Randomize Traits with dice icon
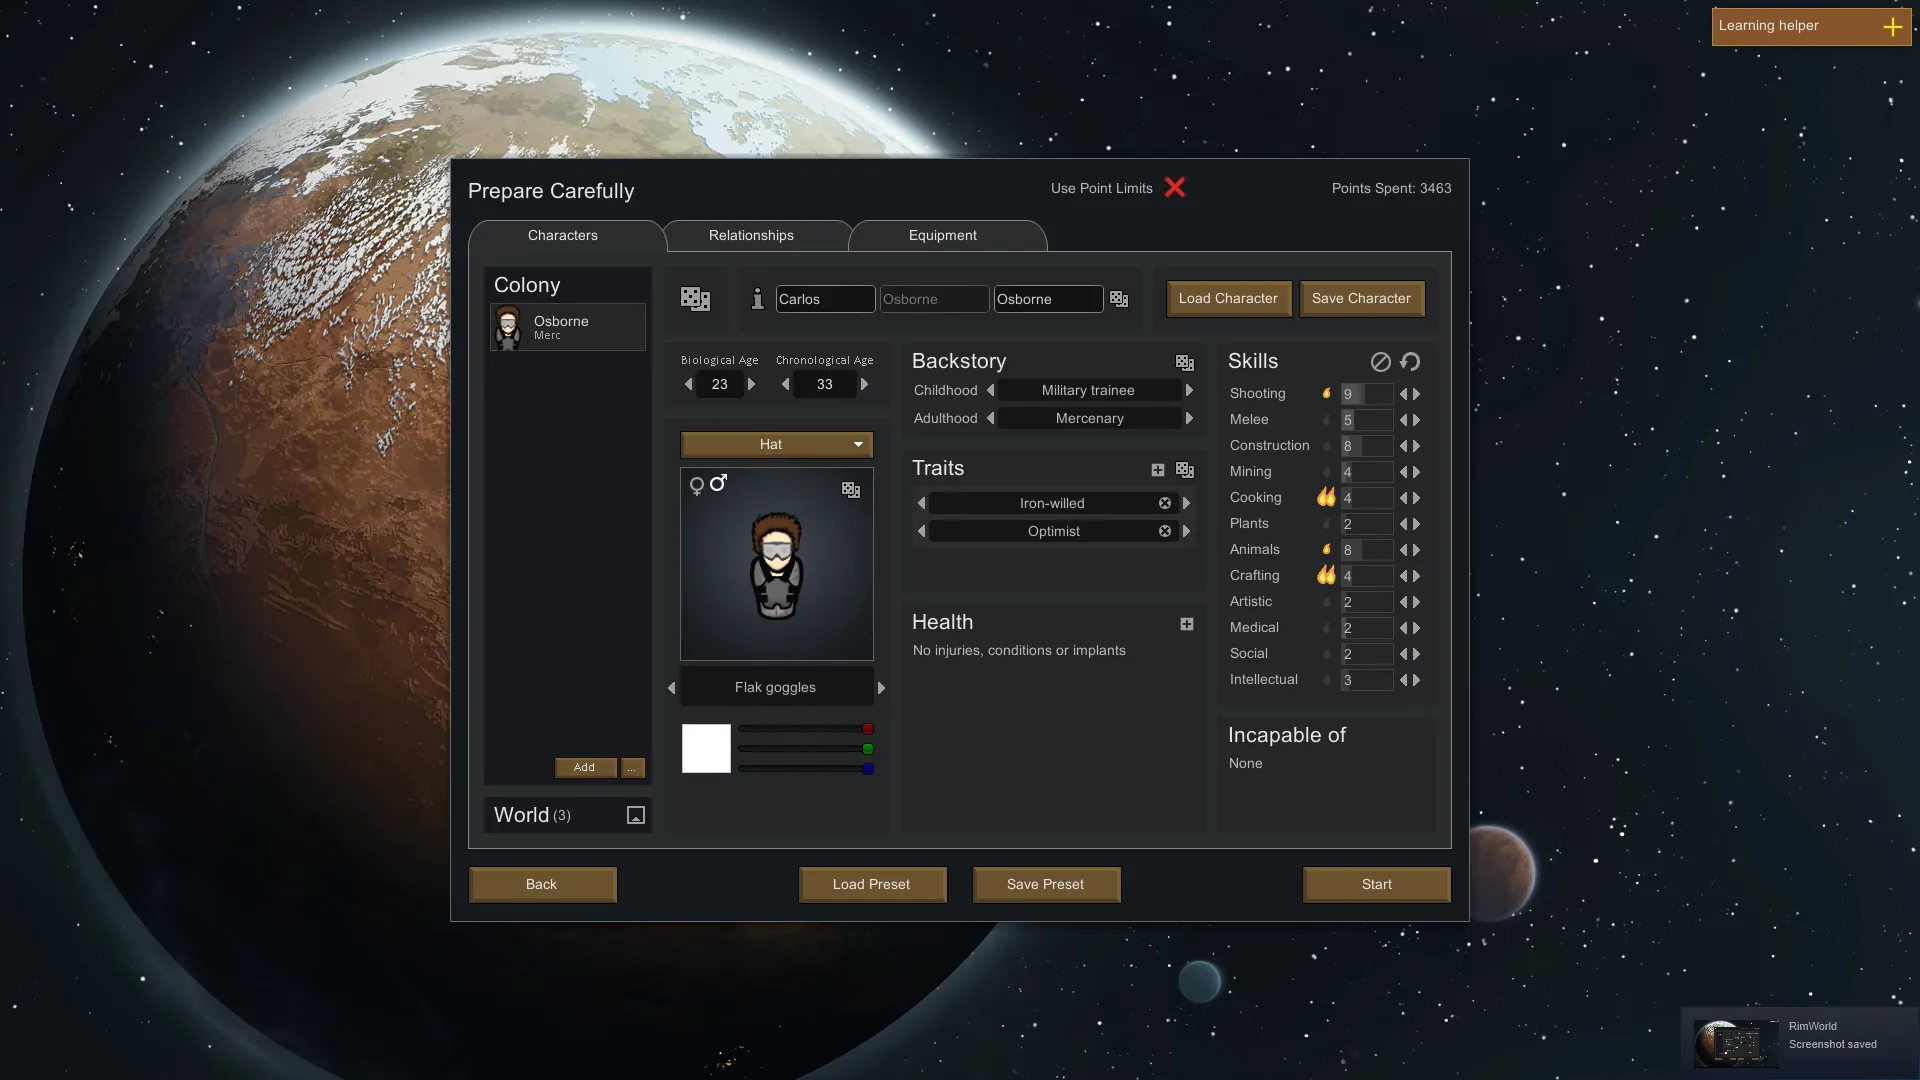This screenshot has height=1080, width=1920. (1185, 470)
